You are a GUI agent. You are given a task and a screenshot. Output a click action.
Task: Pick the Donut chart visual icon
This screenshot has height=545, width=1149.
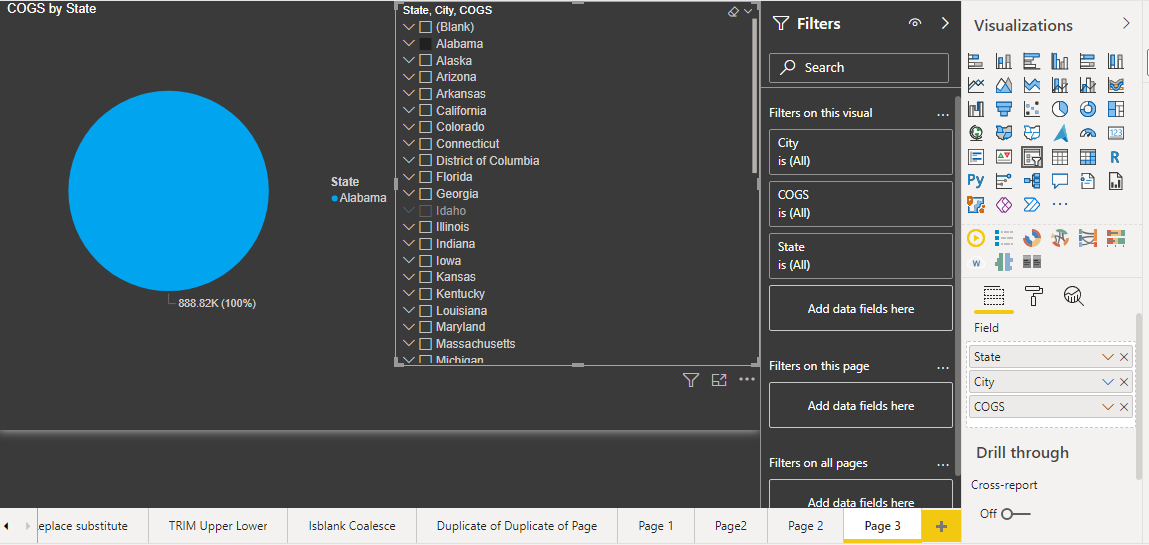click(x=1088, y=109)
